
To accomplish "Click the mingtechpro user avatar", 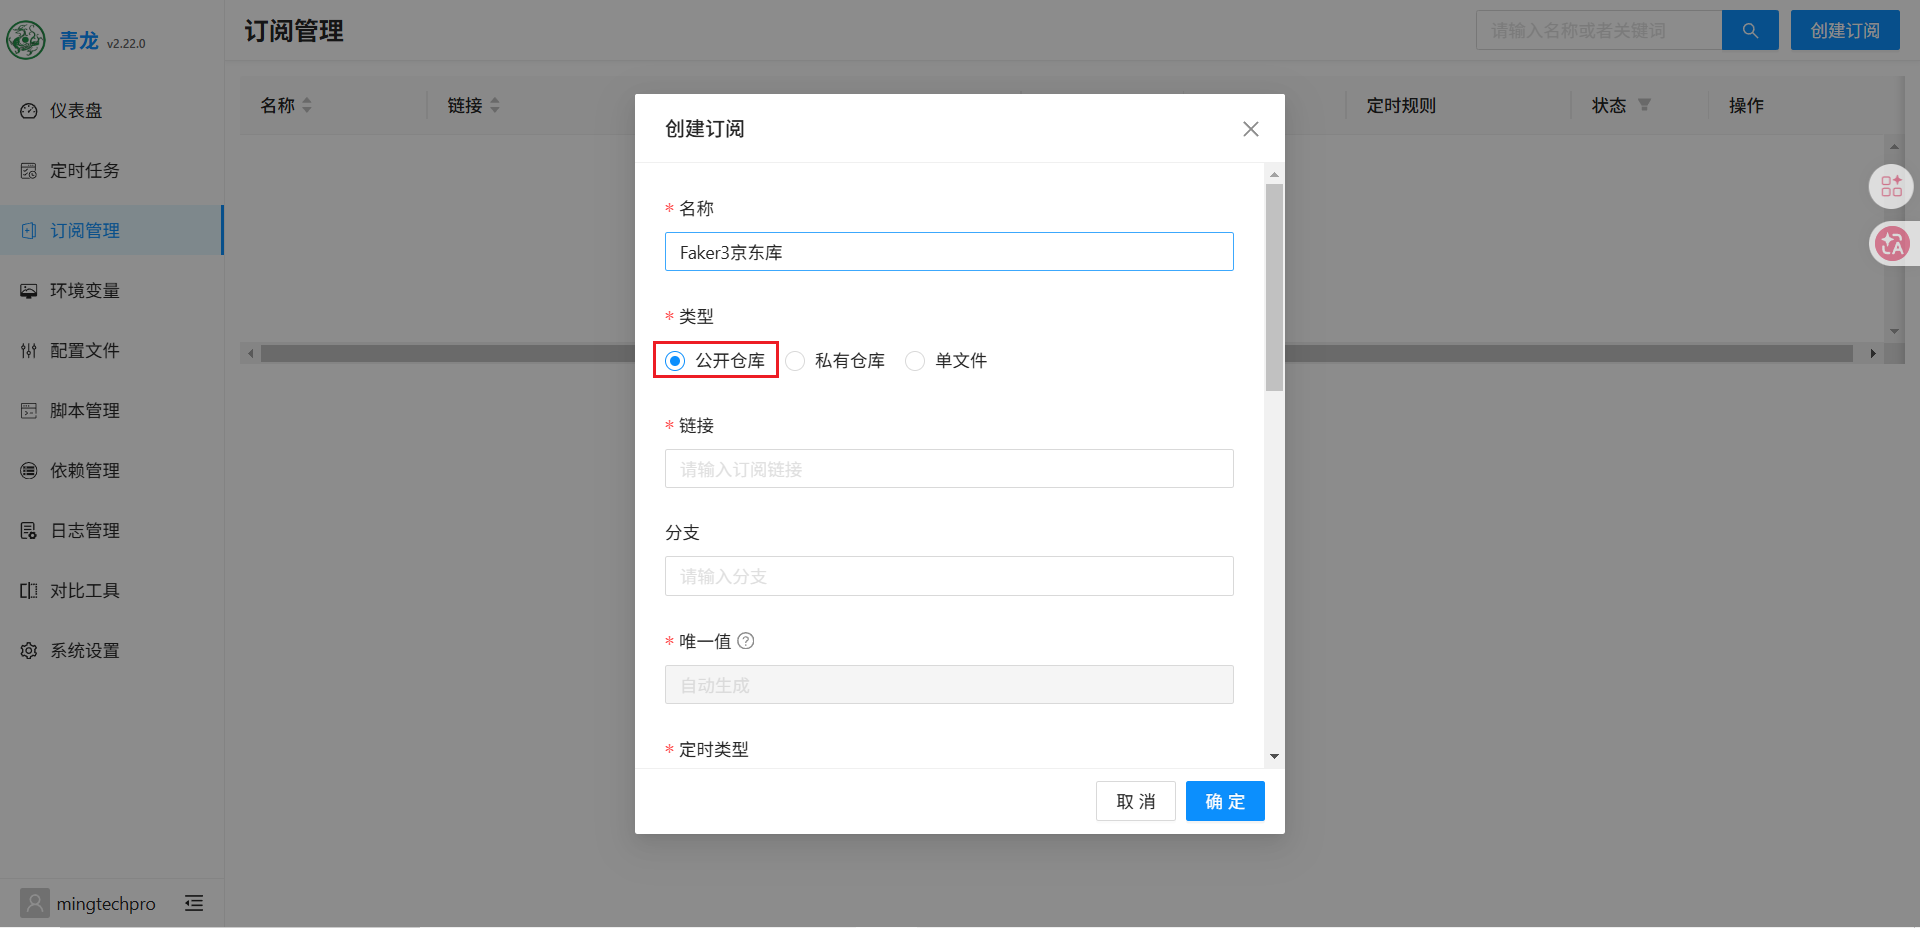I will (34, 903).
